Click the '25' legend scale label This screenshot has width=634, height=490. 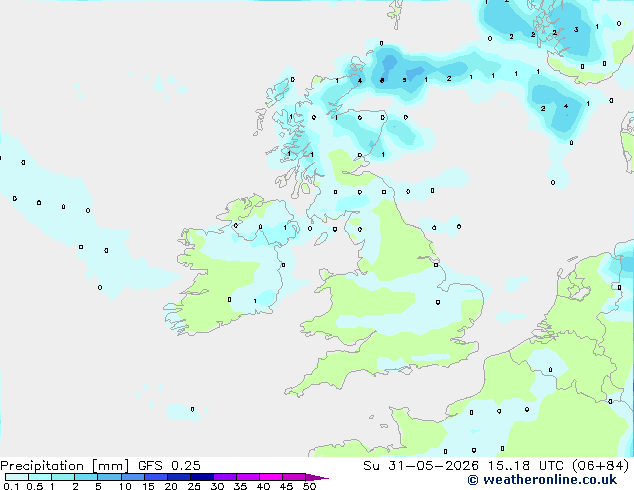click(x=194, y=486)
